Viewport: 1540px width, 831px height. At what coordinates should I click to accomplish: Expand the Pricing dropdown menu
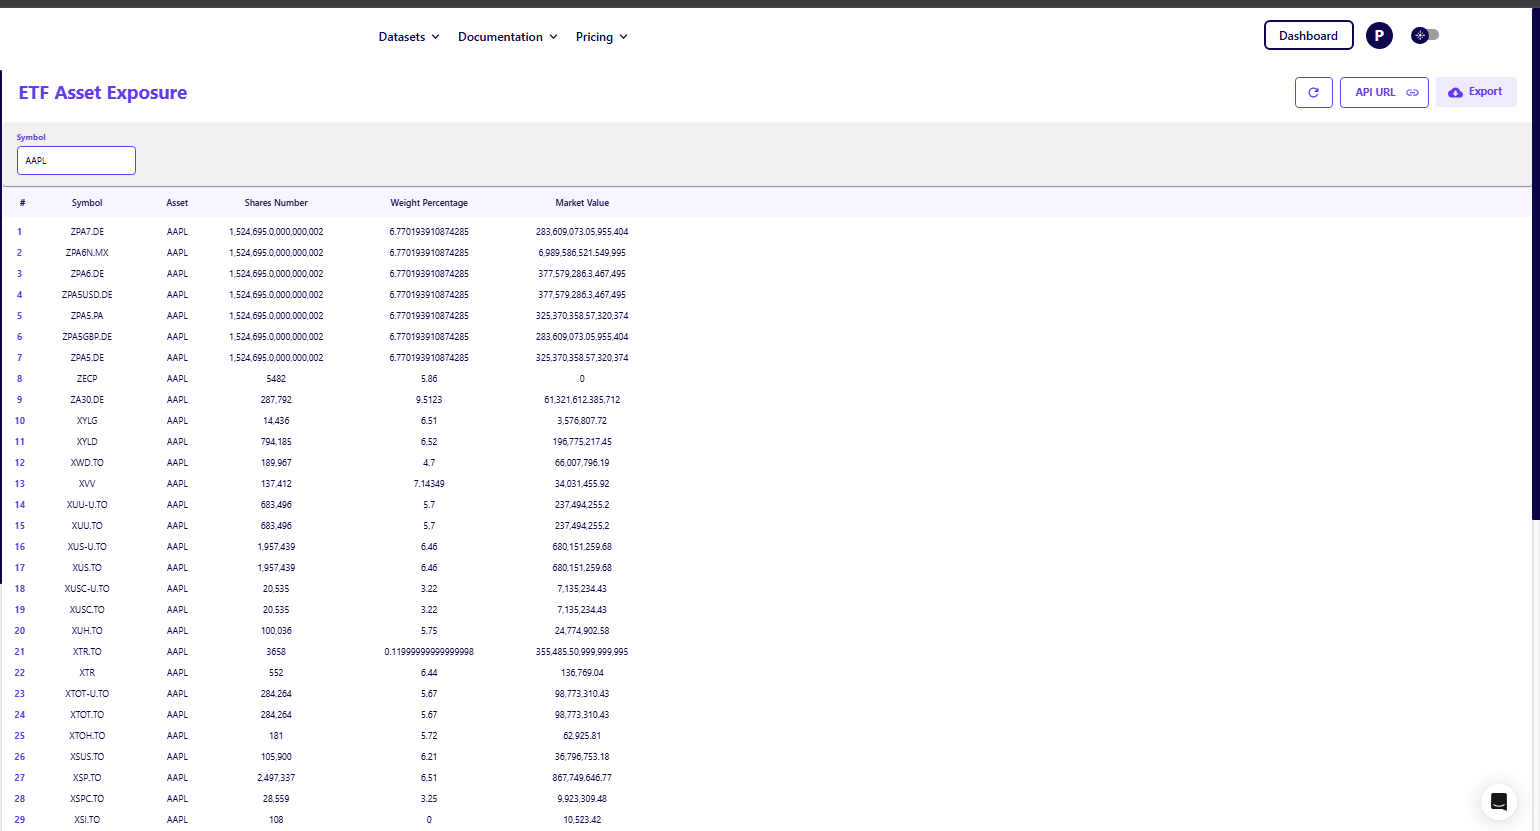pos(601,37)
